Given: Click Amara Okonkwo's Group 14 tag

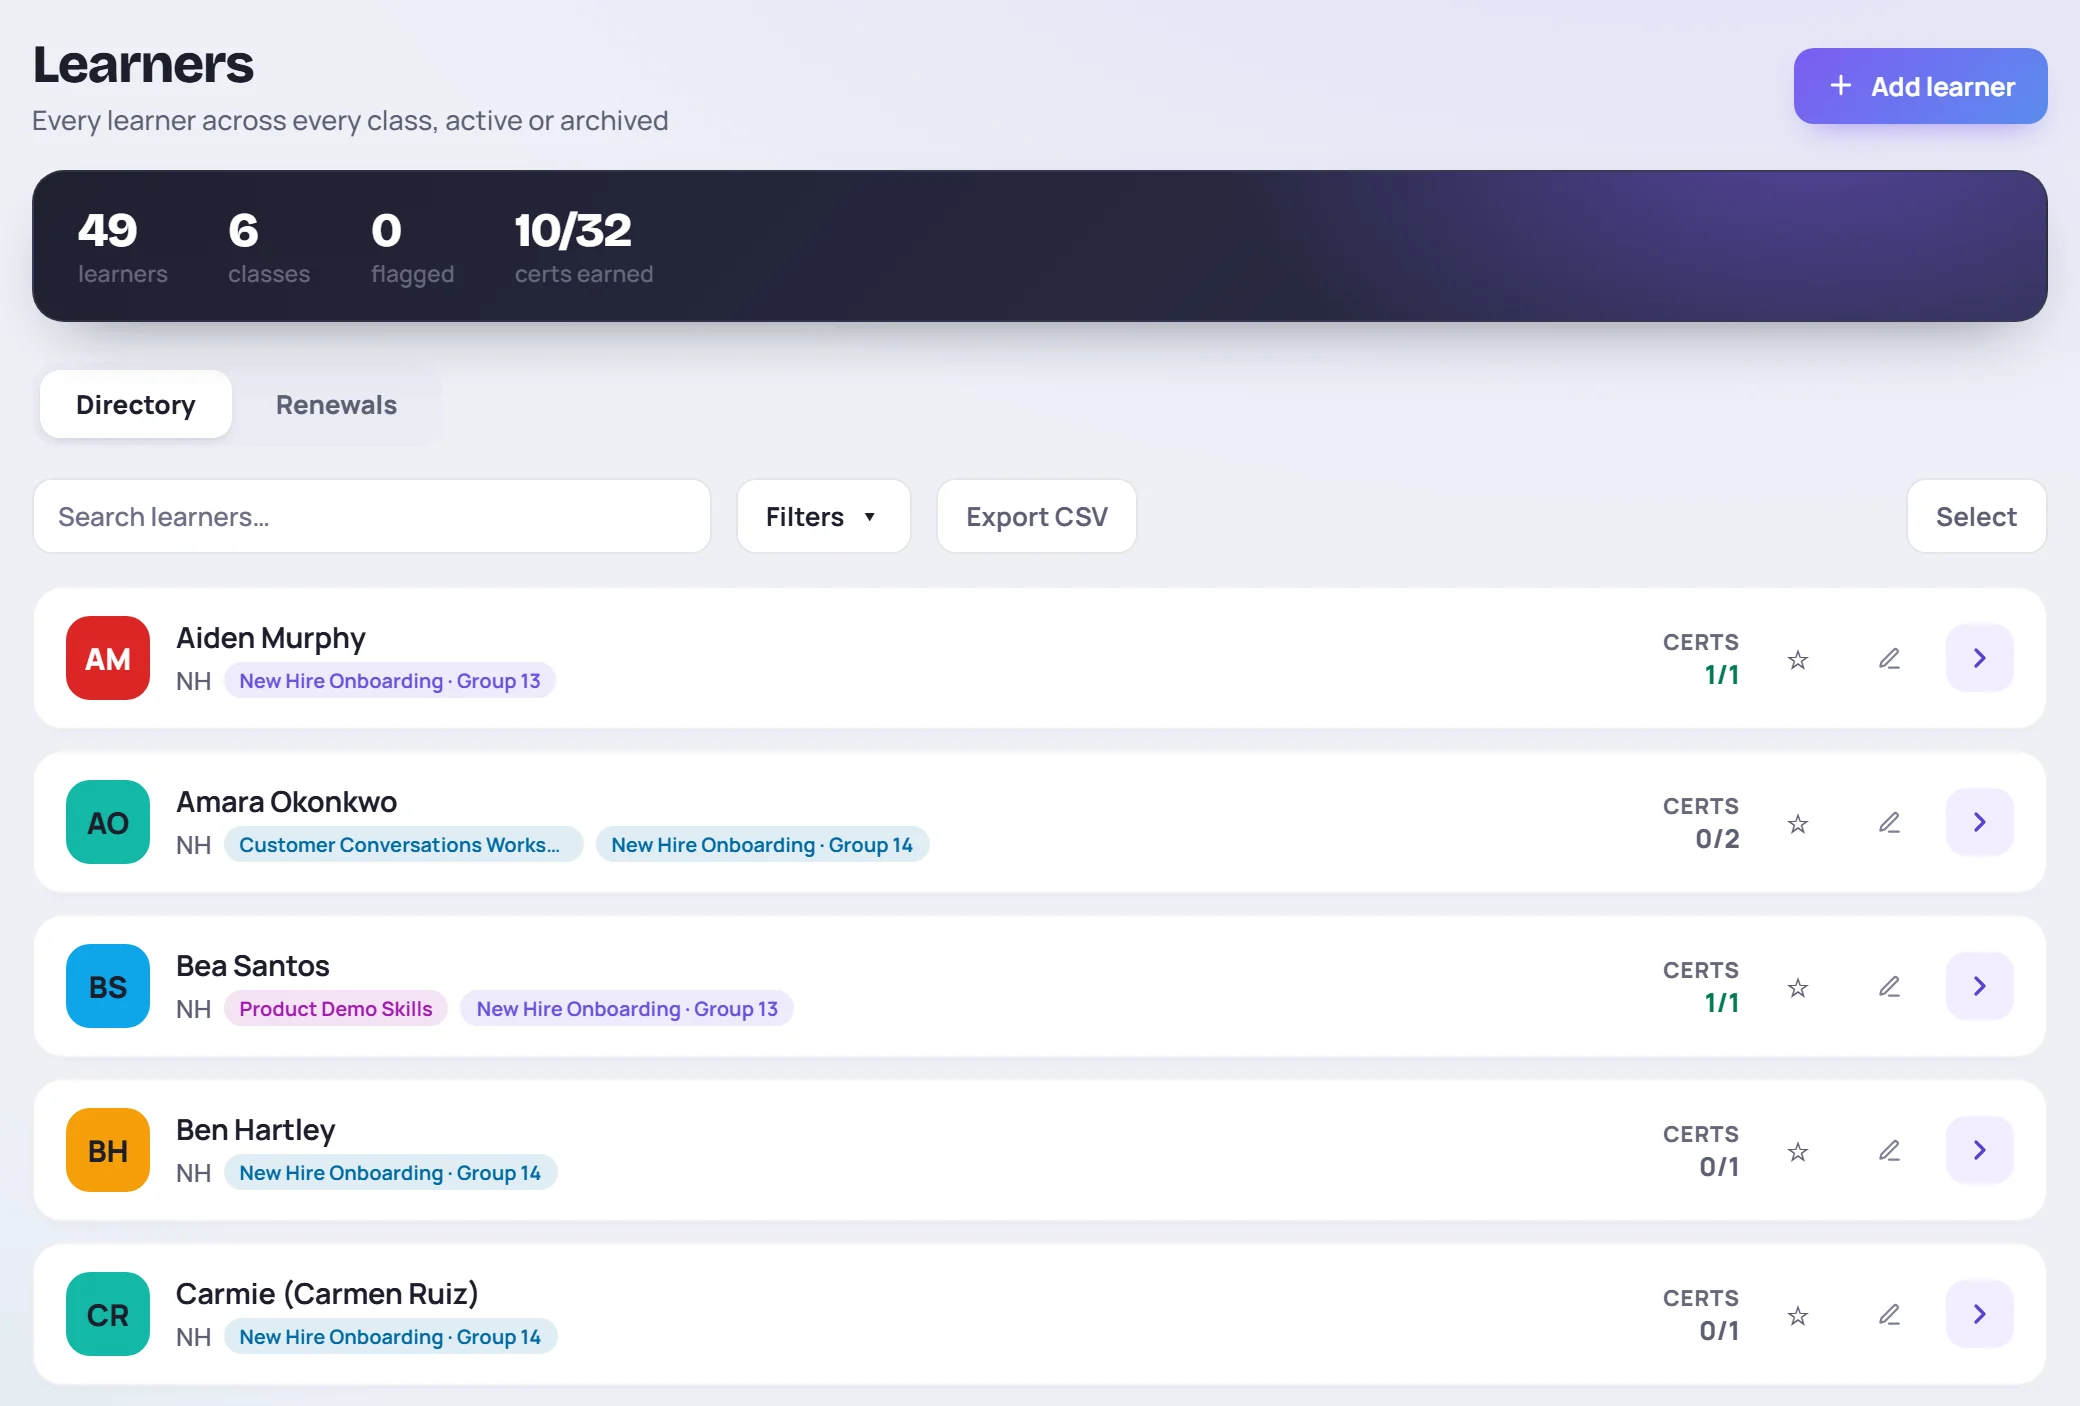Looking at the screenshot, I should (x=762, y=845).
